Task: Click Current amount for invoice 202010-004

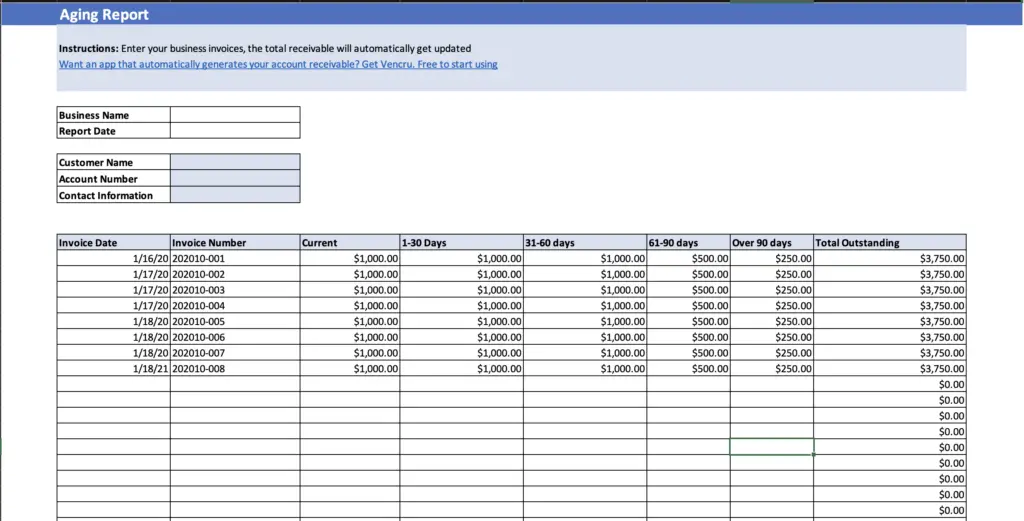Action: point(350,305)
